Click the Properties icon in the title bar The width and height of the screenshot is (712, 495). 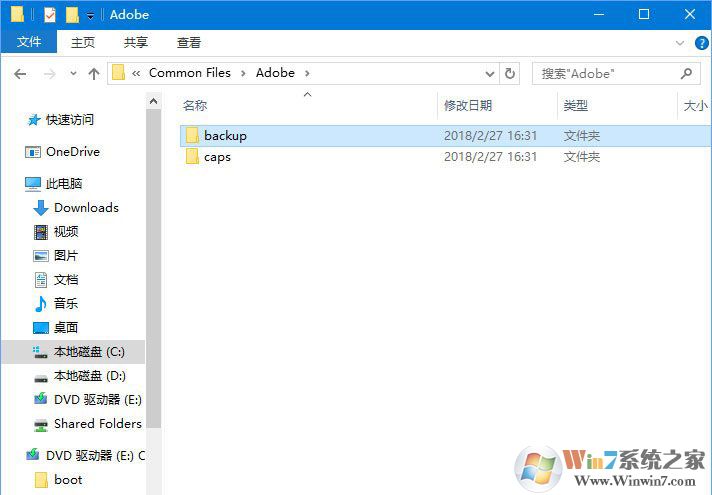[49, 15]
